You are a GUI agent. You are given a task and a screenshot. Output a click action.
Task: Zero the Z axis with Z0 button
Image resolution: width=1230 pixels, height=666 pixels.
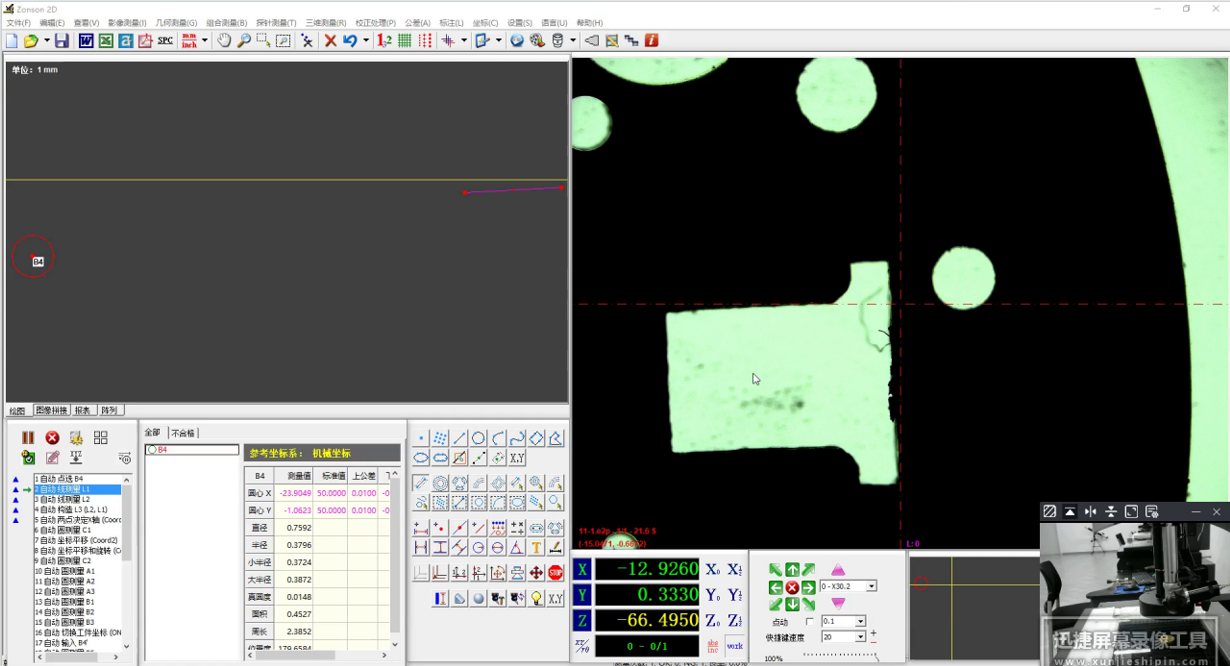pos(712,621)
